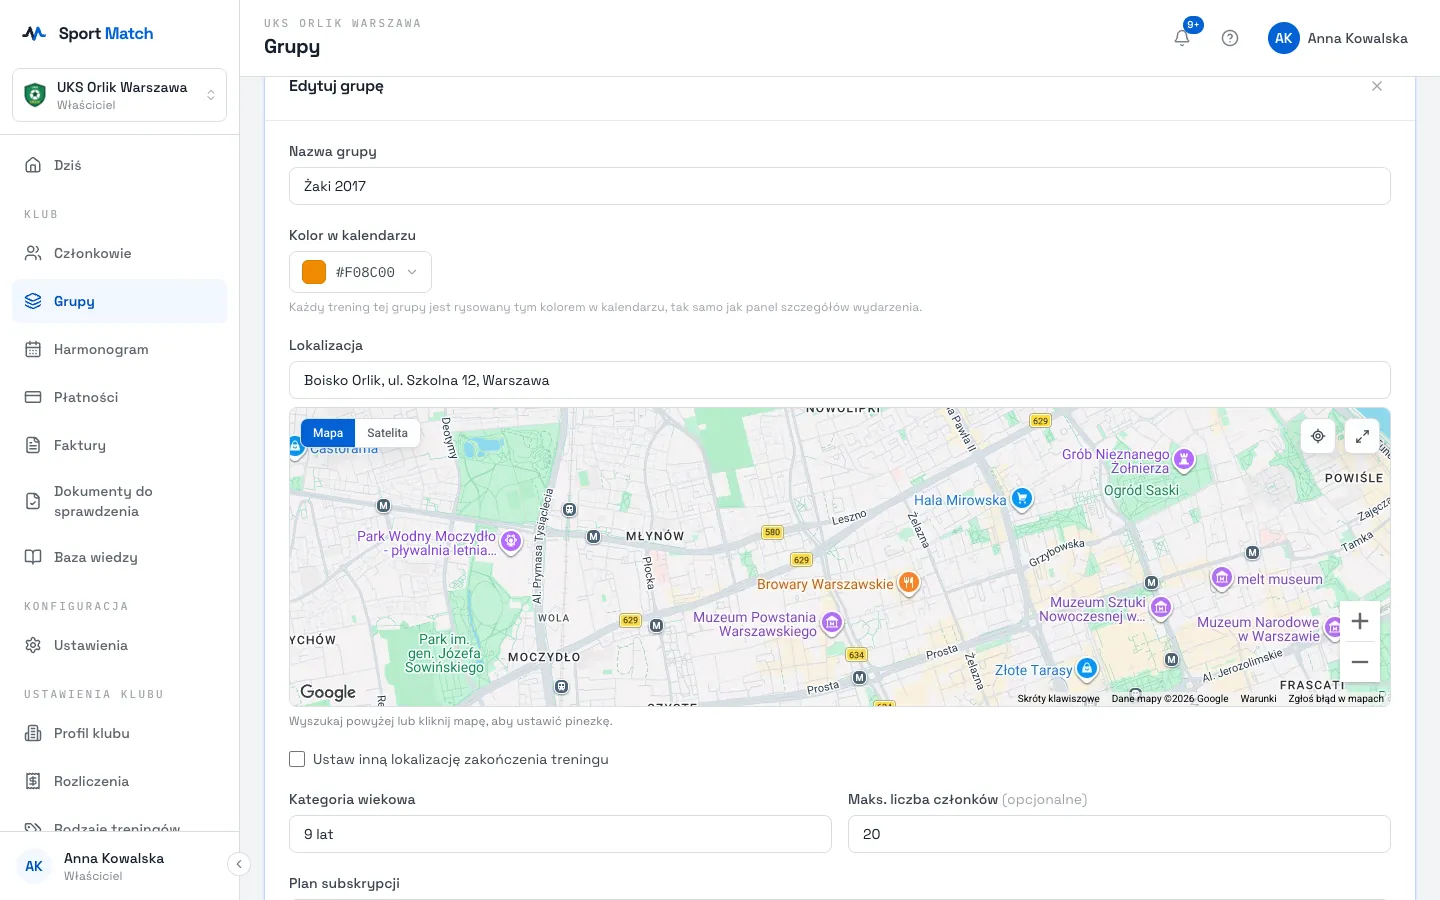The image size is (1440, 900).
Task: Center map on my location
Action: coord(1318,436)
